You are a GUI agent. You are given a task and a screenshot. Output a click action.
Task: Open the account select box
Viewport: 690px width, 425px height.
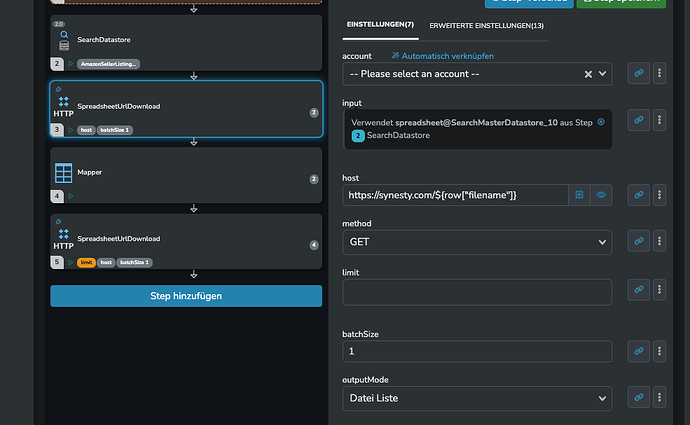(x=477, y=74)
